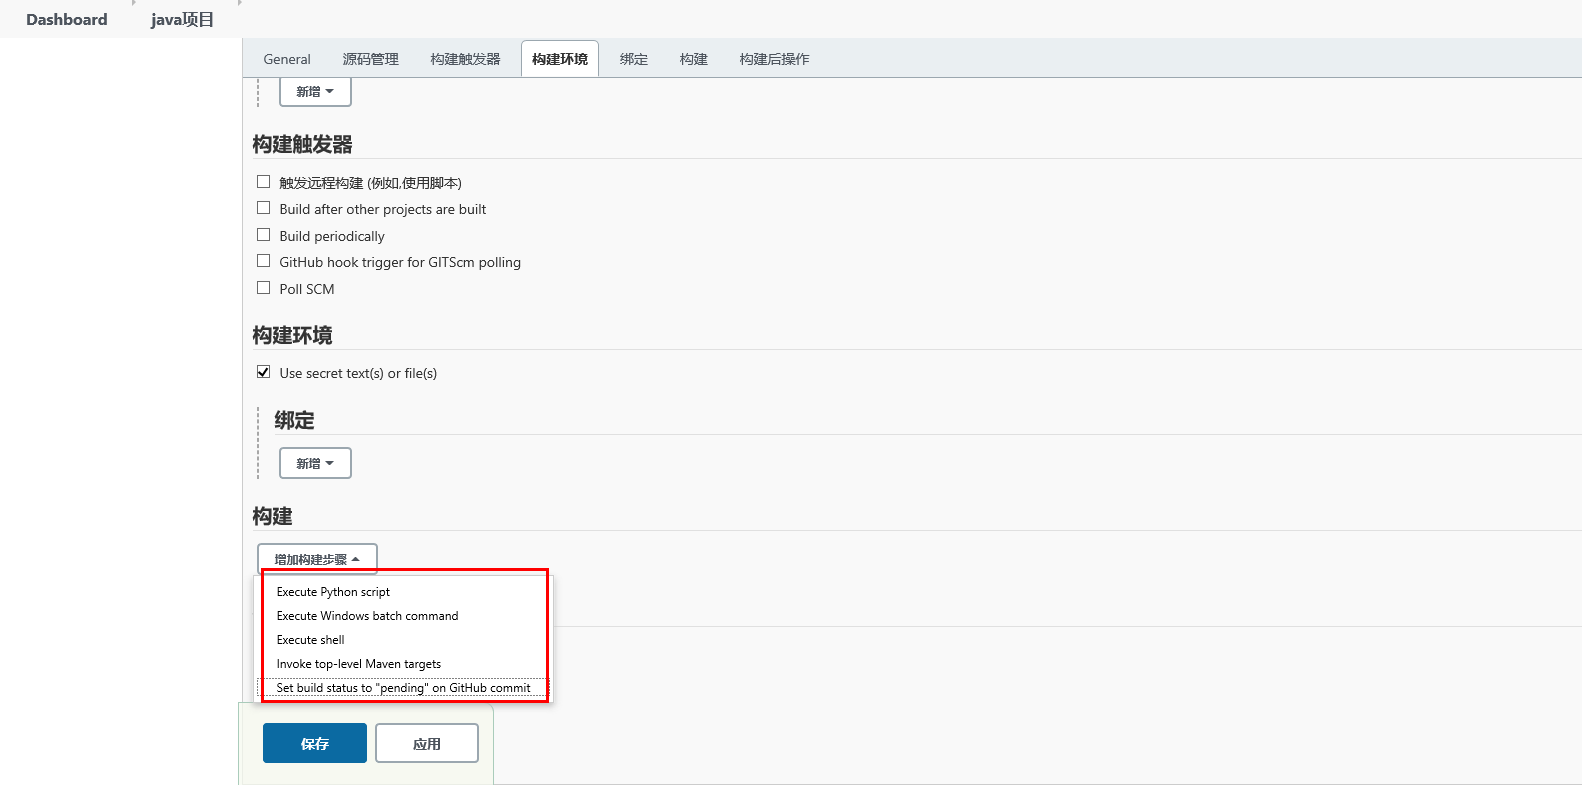Open the java项目 breadcrumb link
The height and width of the screenshot is (785, 1582).
click(182, 19)
